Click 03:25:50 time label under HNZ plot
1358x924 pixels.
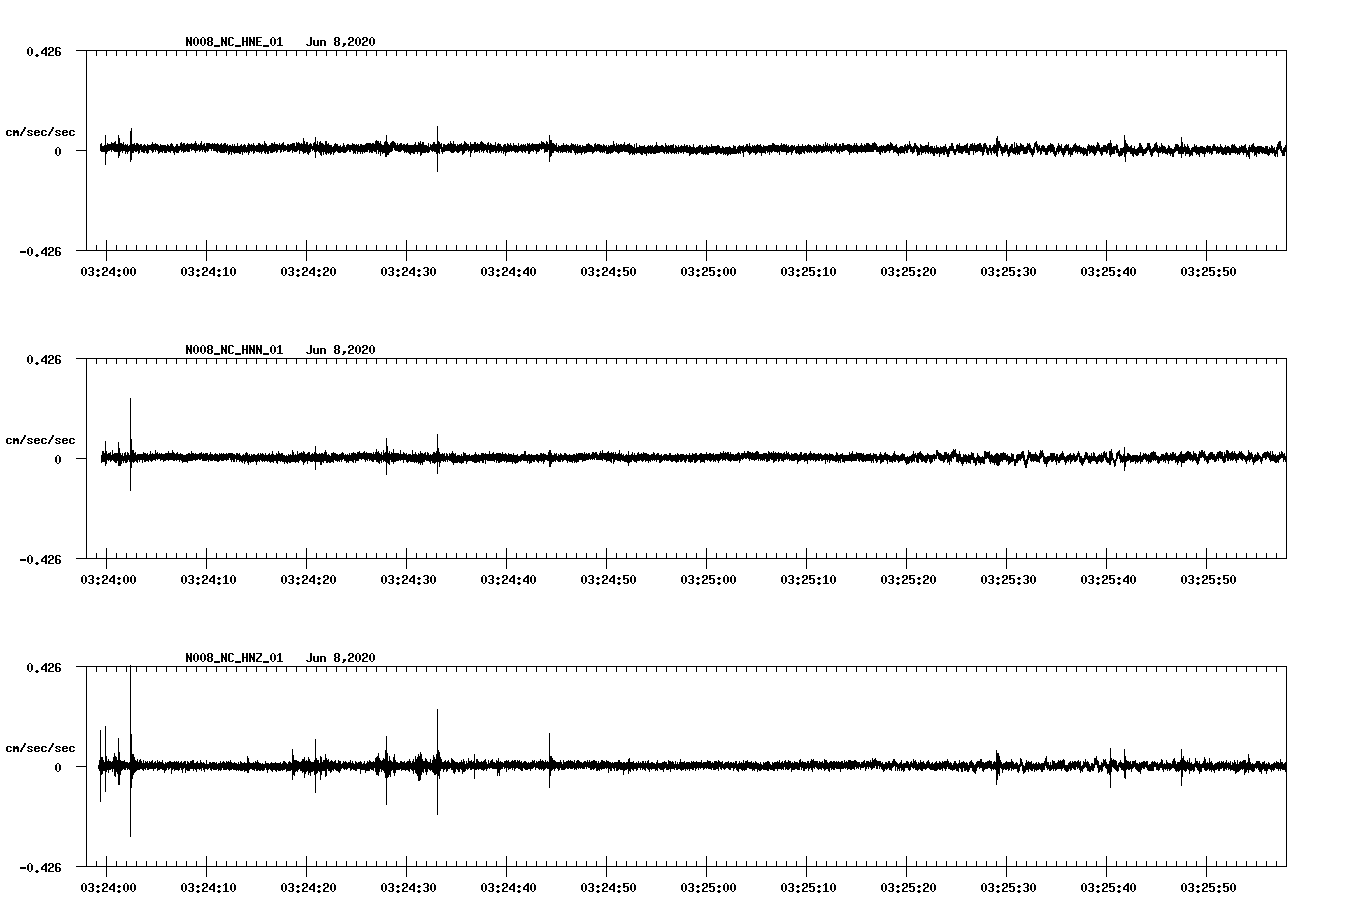1207,888
